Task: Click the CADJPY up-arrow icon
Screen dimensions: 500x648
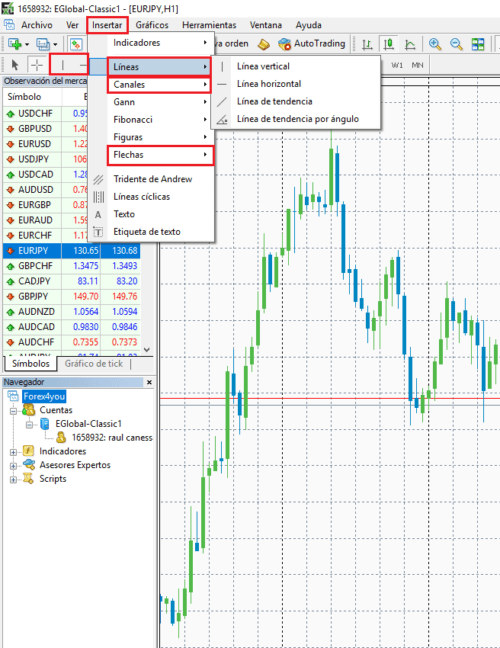Action: coord(10,281)
